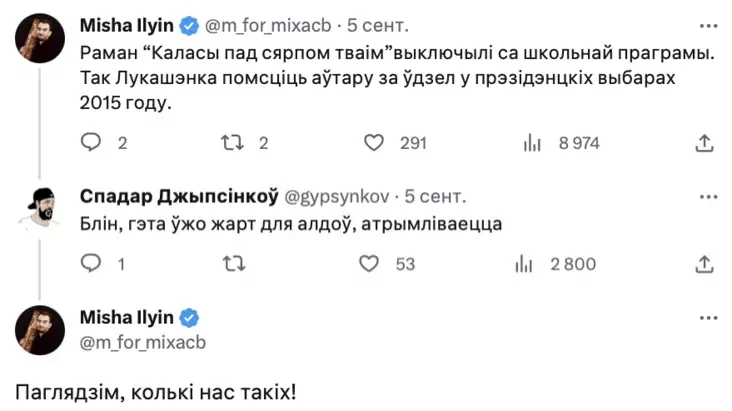Share Спадар Джыпсінкоў's tweet
Viewport: 732px width, 411px height.
(x=703, y=264)
